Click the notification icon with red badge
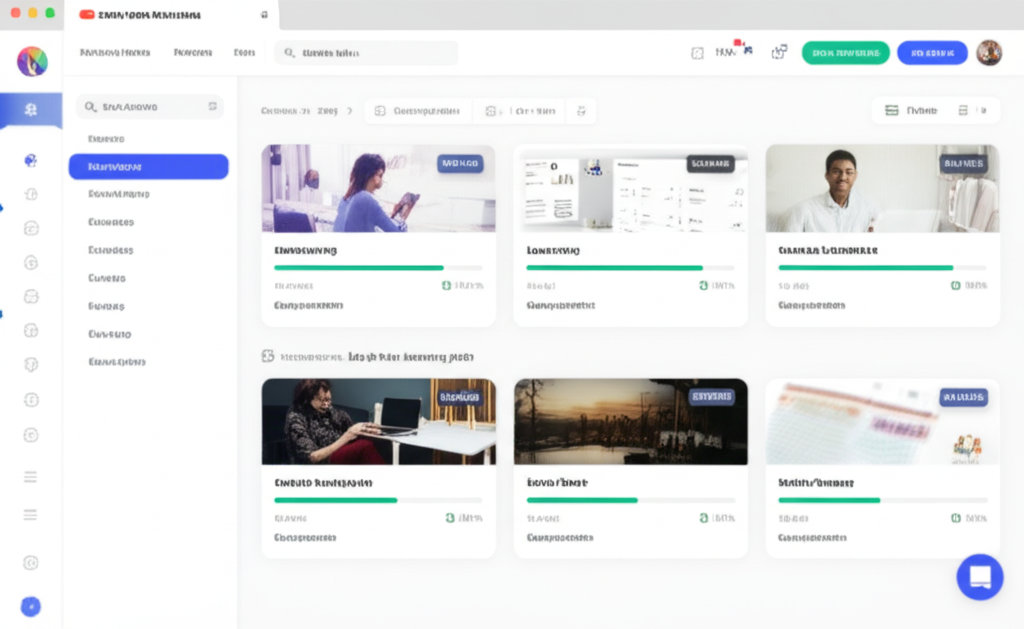The image size is (1024, 629). 727,52
